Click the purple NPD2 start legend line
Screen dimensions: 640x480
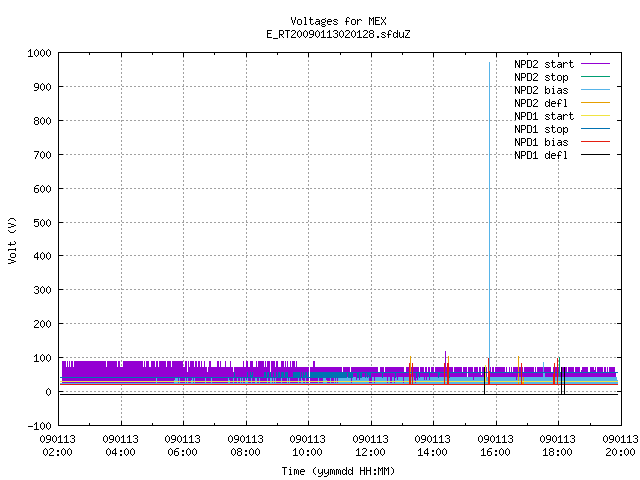click(595, 64)
